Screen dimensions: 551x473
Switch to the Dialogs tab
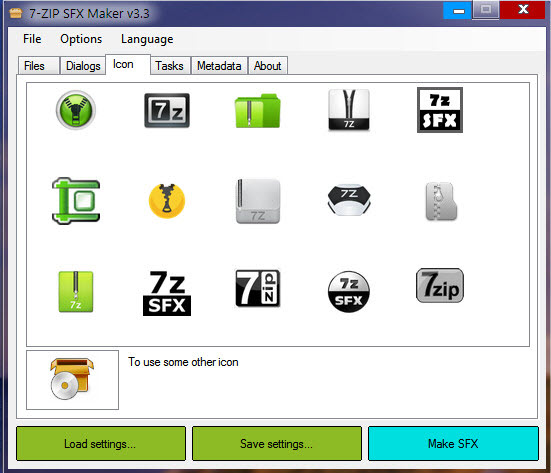point(83,65)
